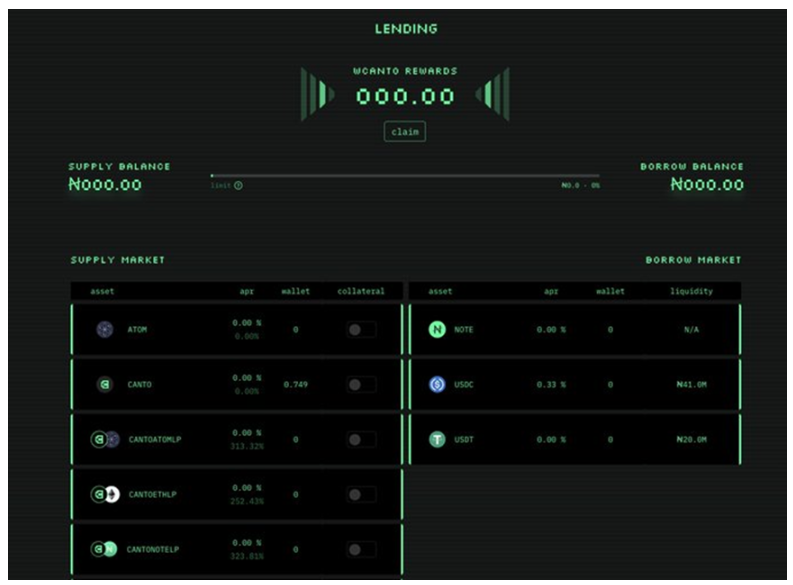The image size is (793, 585).
Task: Click the USDT token icon
Action: pos(437,439)
